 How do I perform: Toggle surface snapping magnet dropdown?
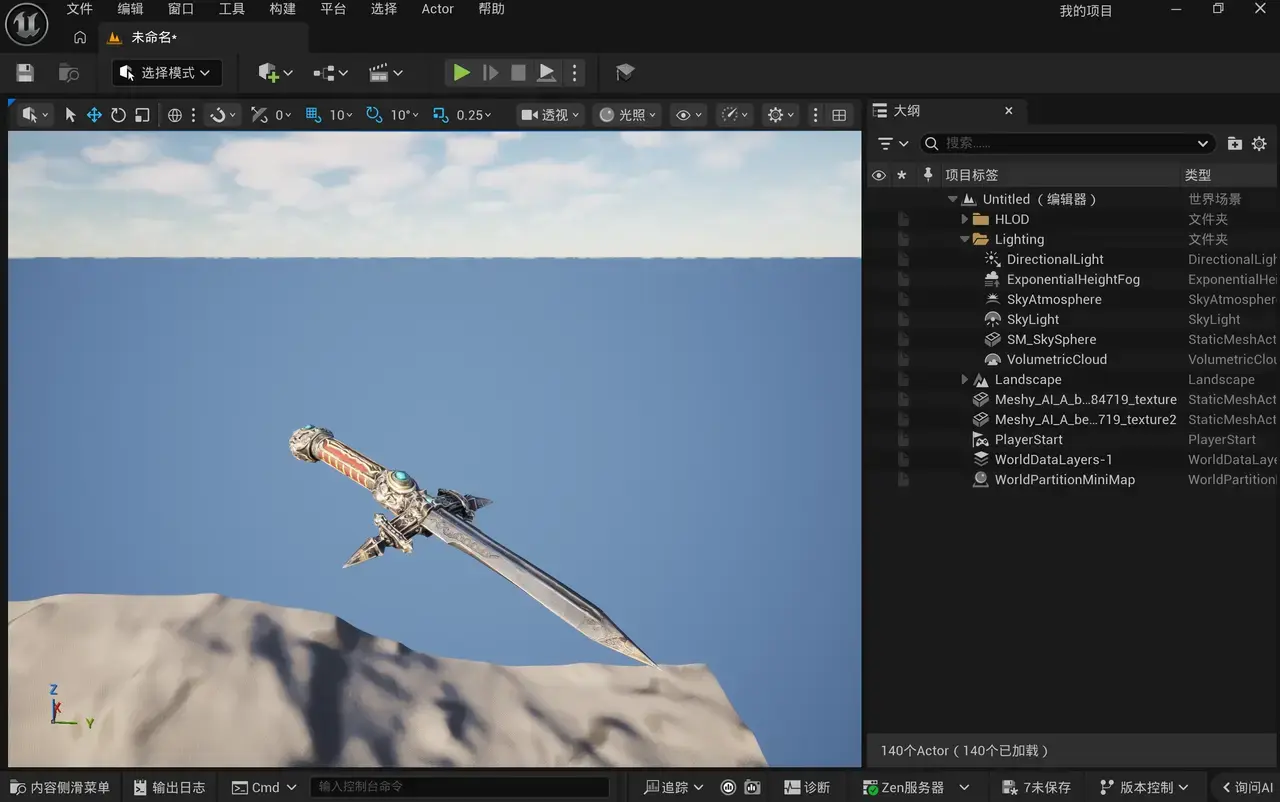click(x=223, y=115)
